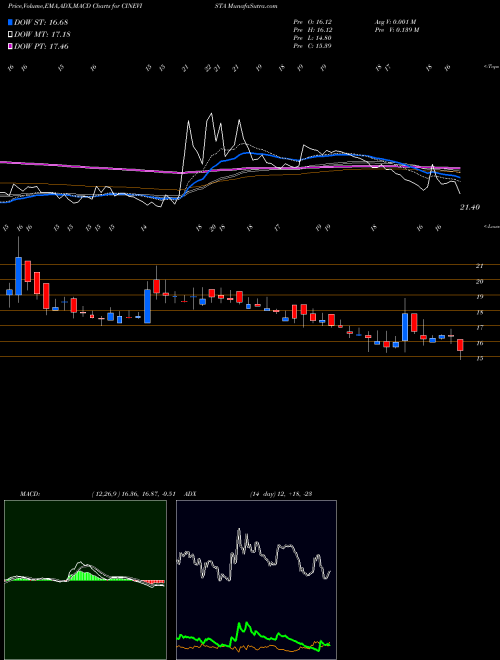Viewport: 500px width, 660px height.
Task: Click the 'Avg V: 0.001 M' value
Action: tap(395, 22)
